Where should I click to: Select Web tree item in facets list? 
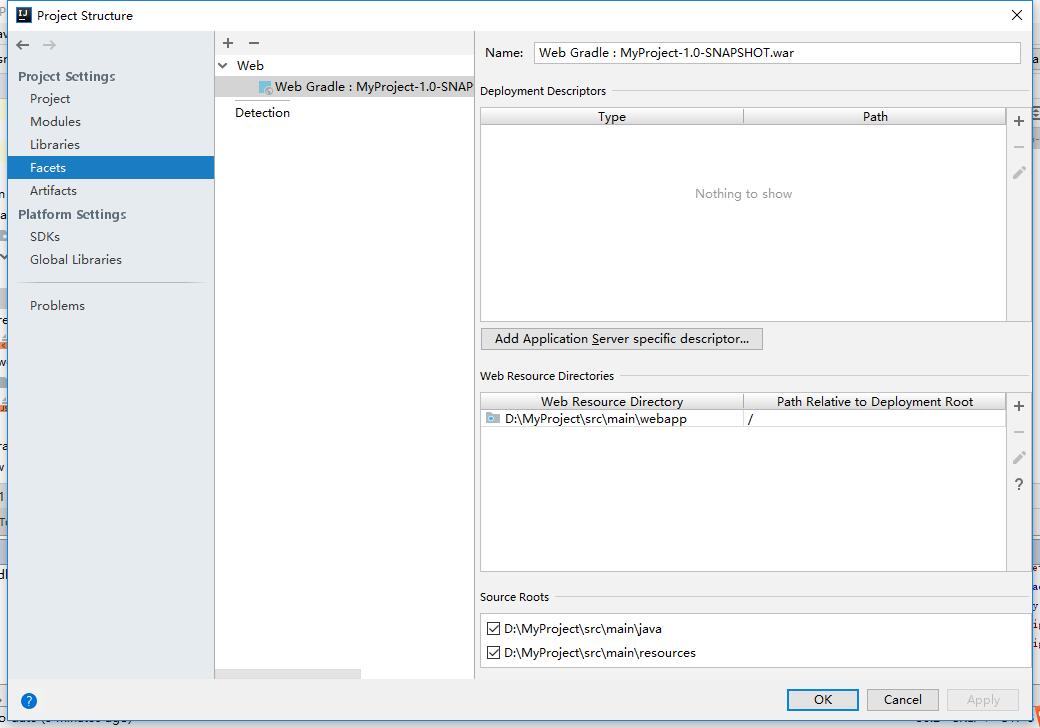(250, 66)
